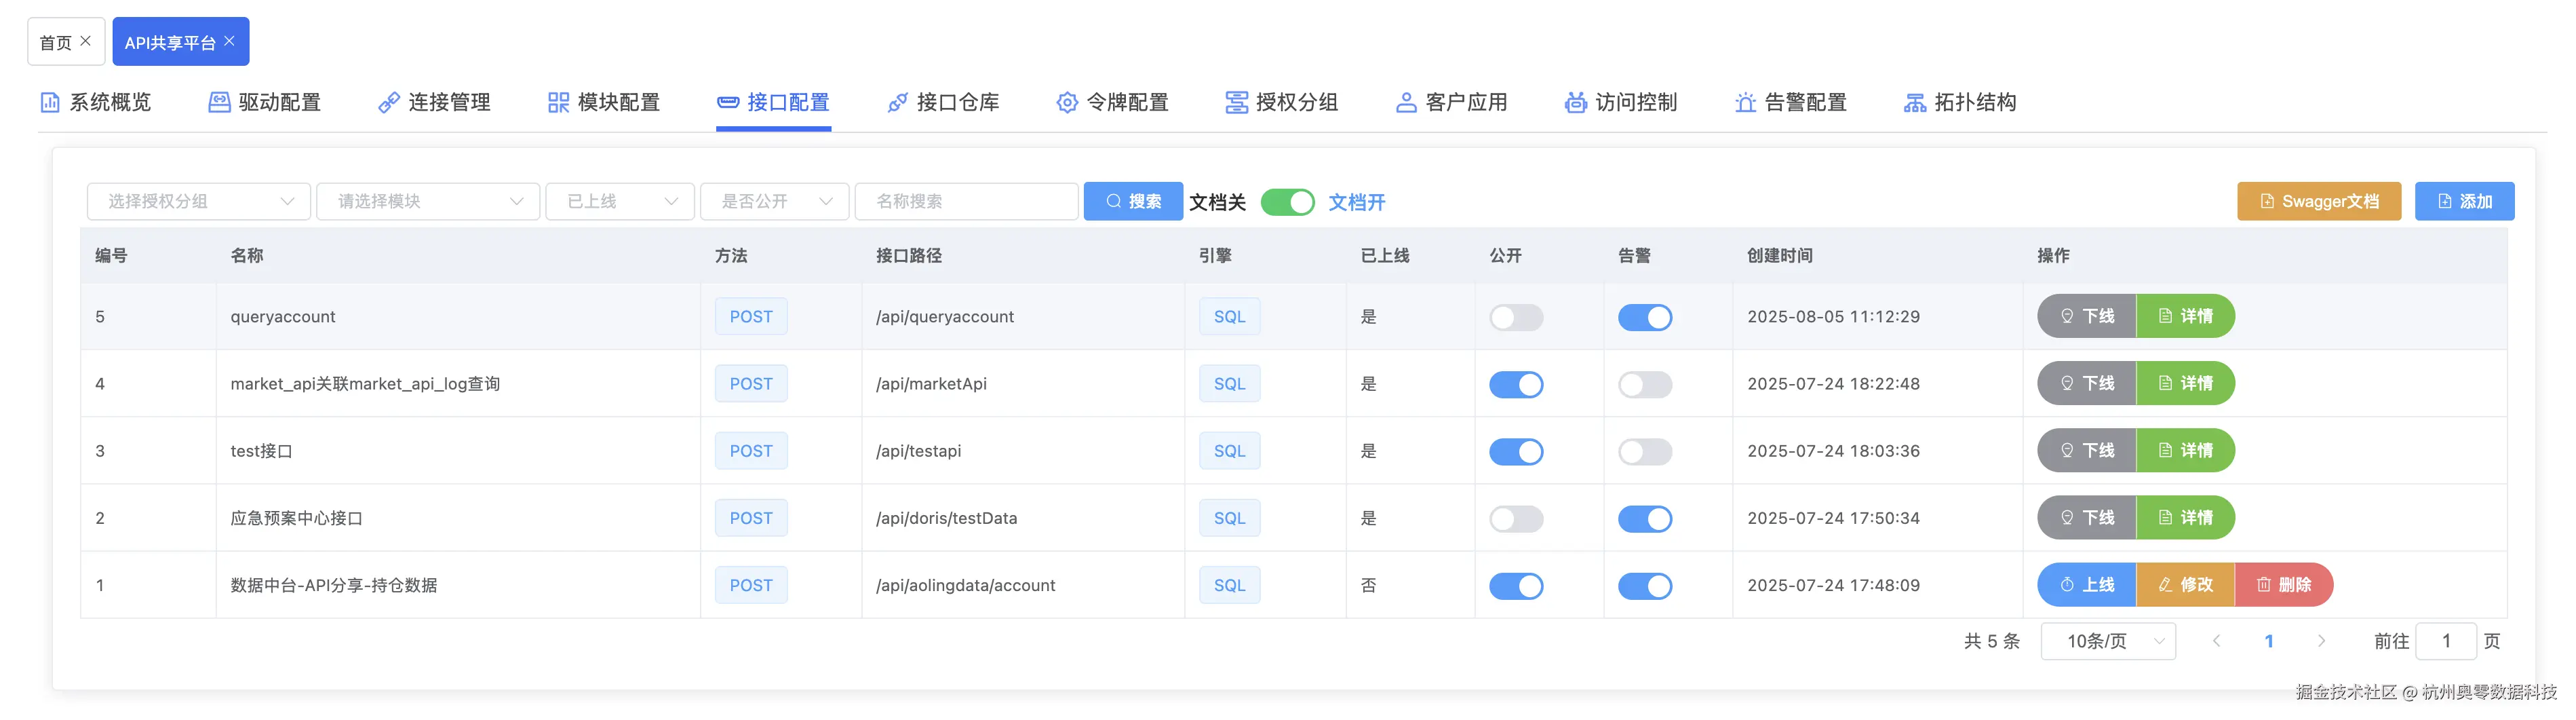This screenshot has height=720, width=2576.
Task: Toggle the 文档关/文档开 switch
Action: [x=1287, y=202]
